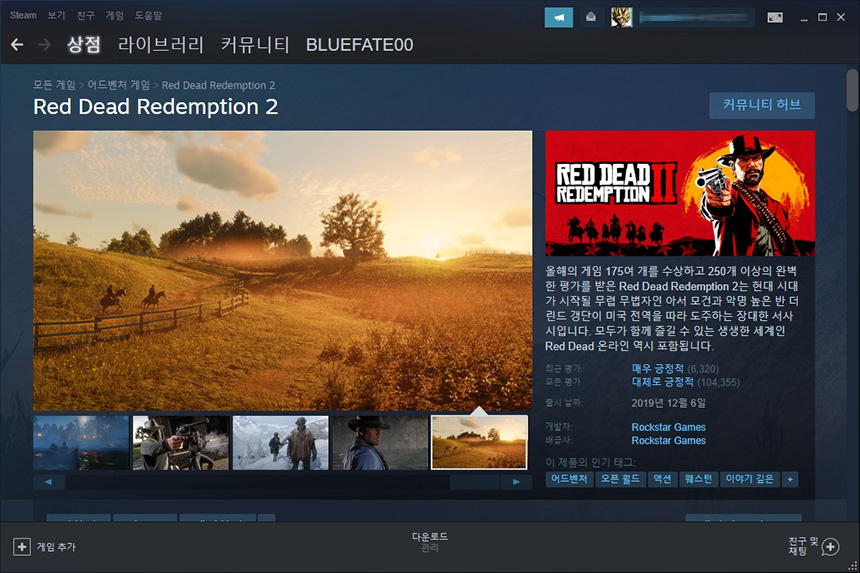Screen dimensions: 860x573
Task: Click the user avatar picture
Action: tap(621, 18)
